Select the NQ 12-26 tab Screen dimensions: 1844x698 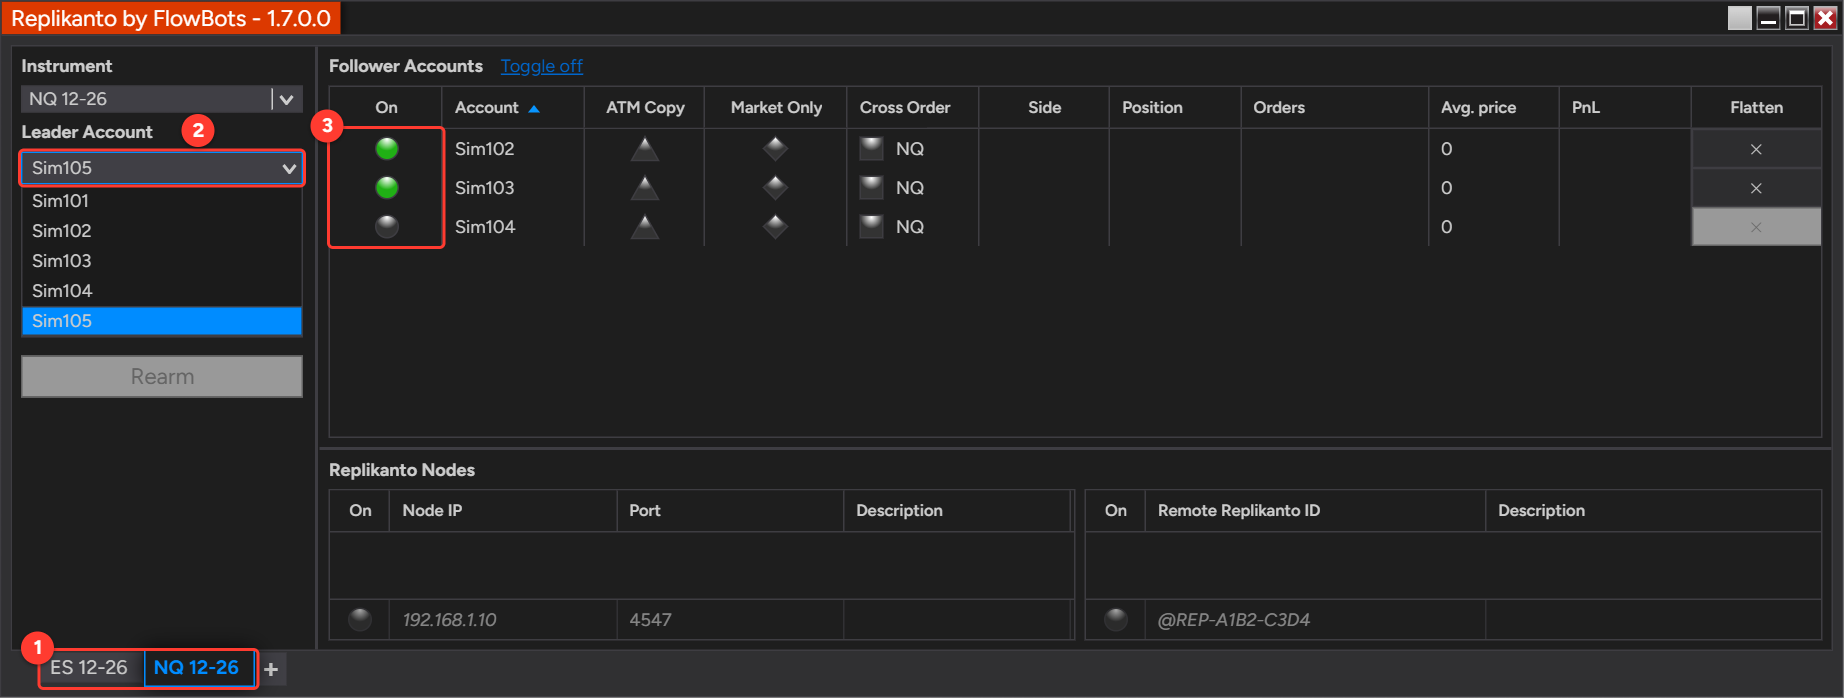pyautogui.click(x=197, y=668)
